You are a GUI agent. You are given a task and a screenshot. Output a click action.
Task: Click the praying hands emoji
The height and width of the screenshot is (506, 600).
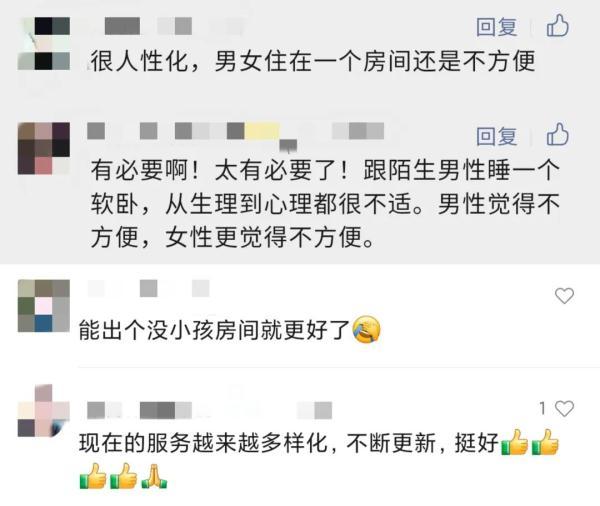155,477
